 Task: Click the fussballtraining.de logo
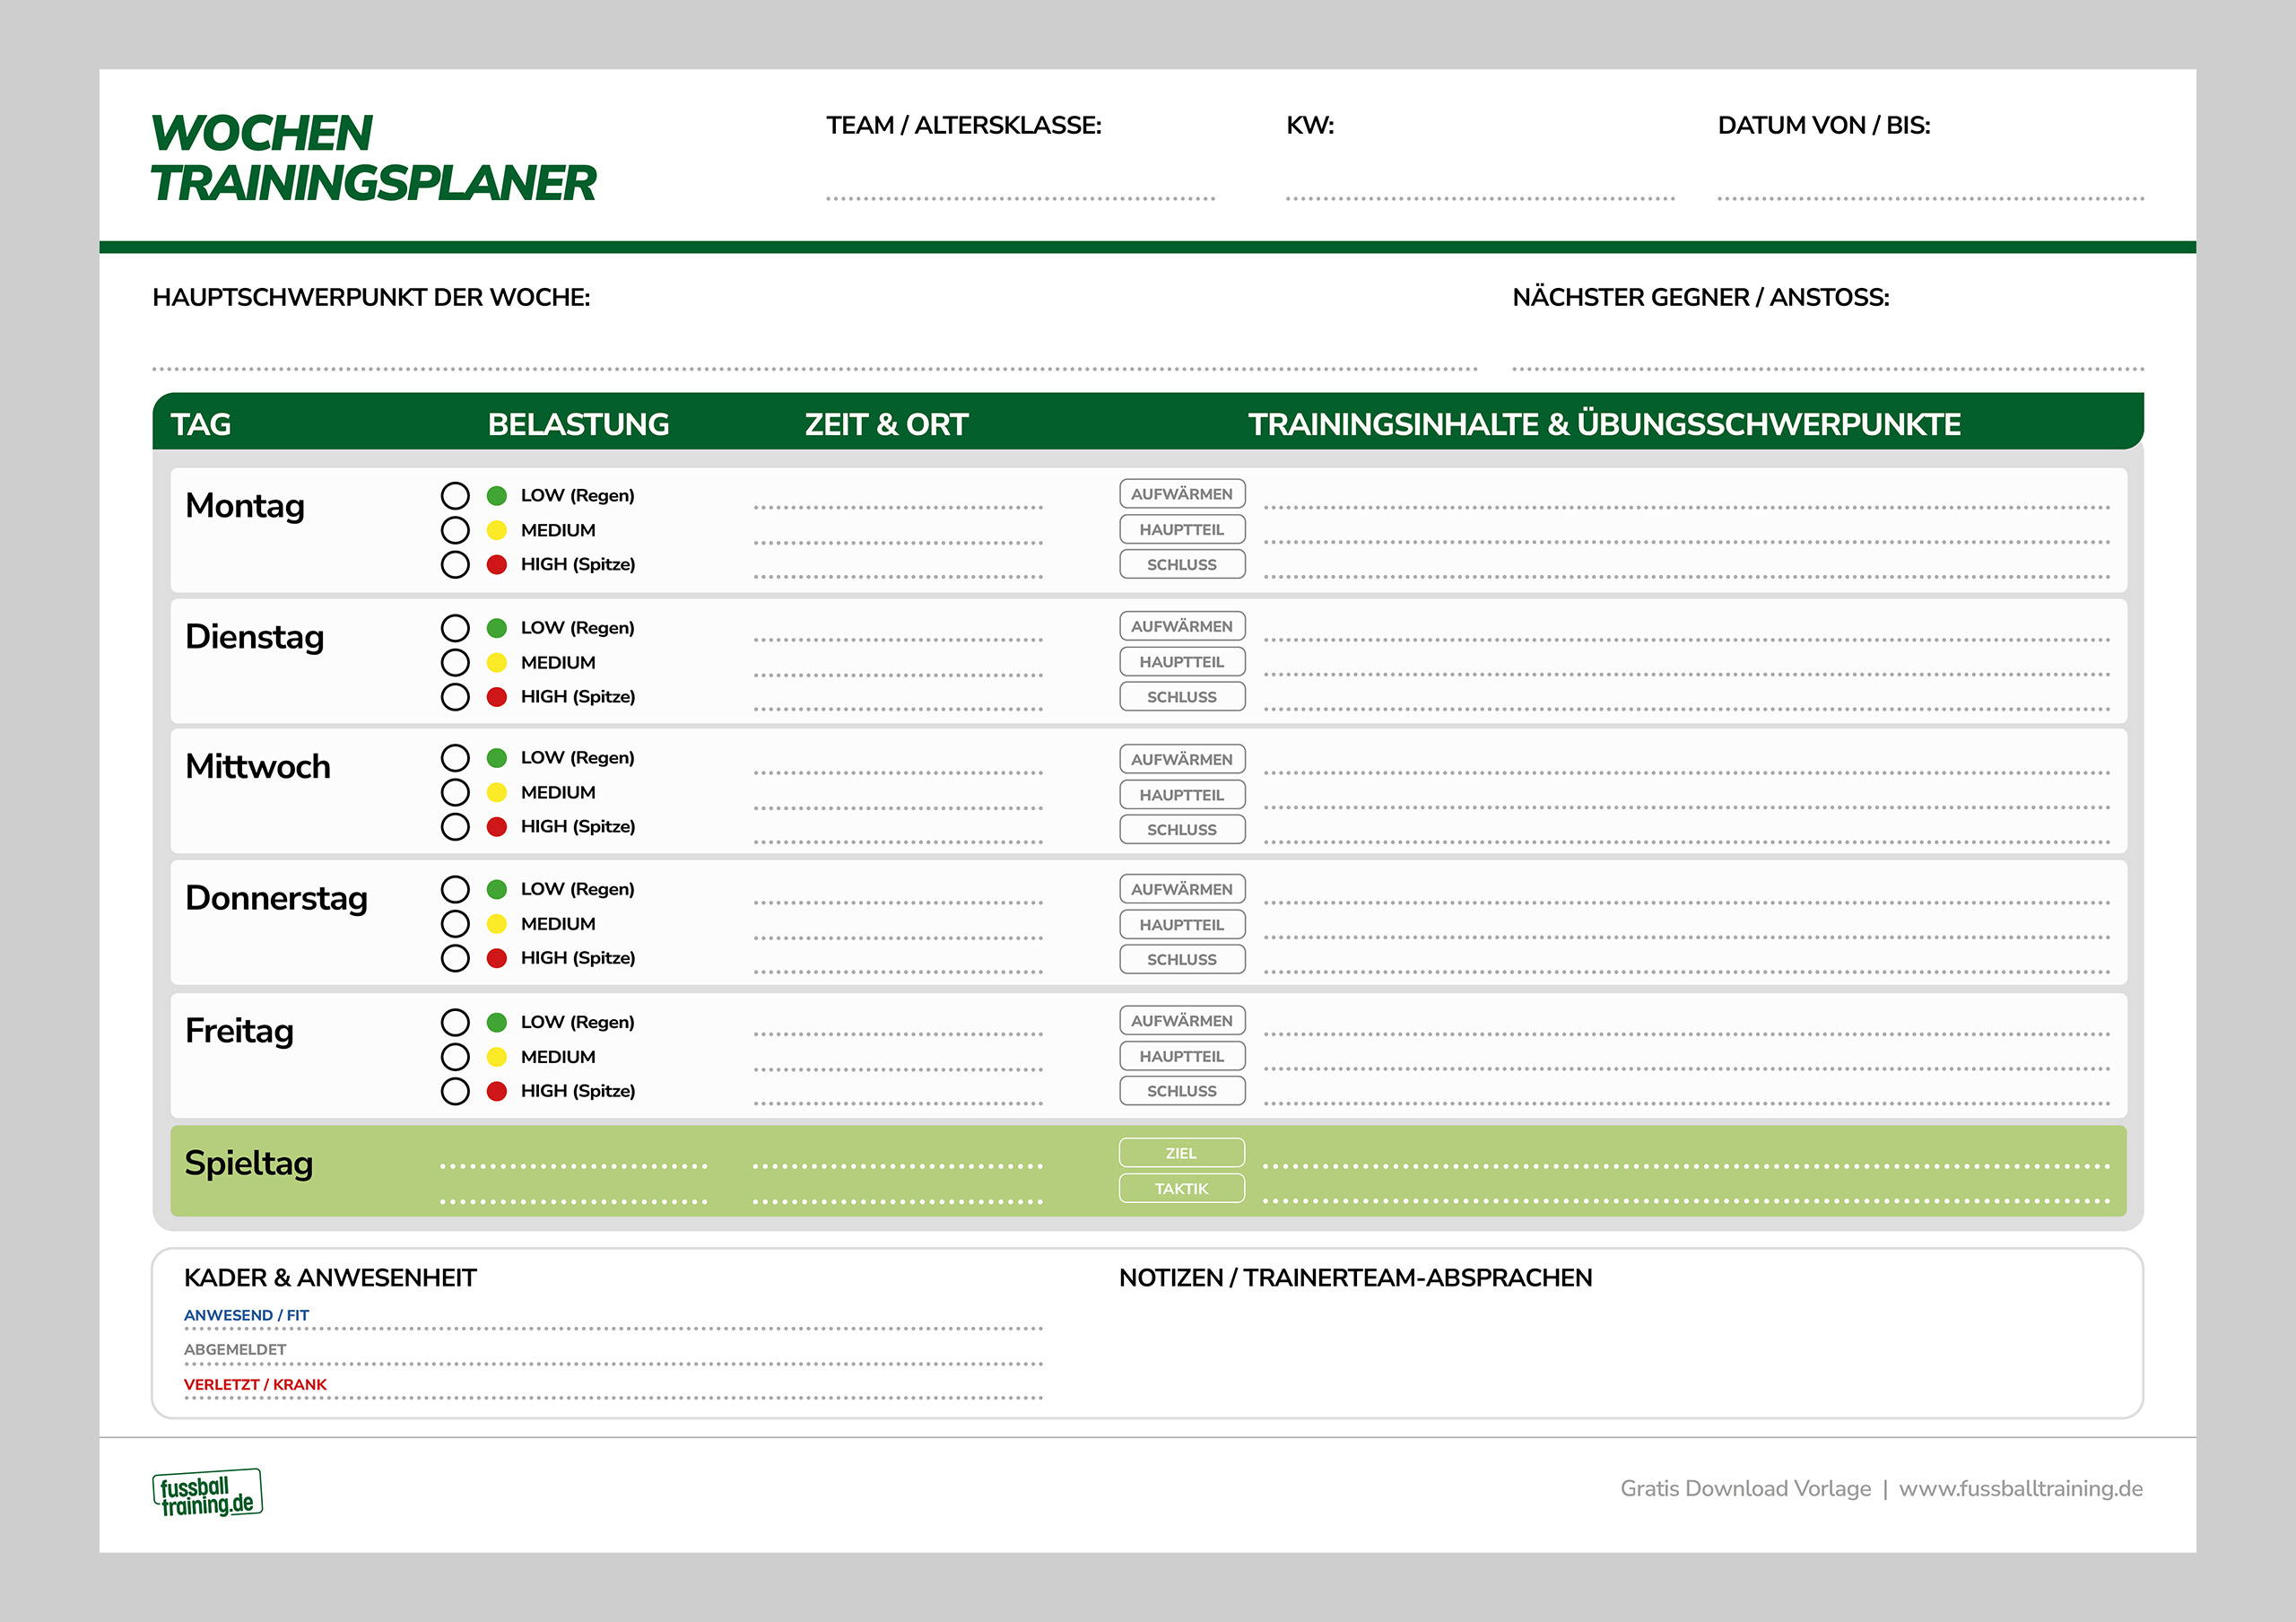click(207, 1493)
